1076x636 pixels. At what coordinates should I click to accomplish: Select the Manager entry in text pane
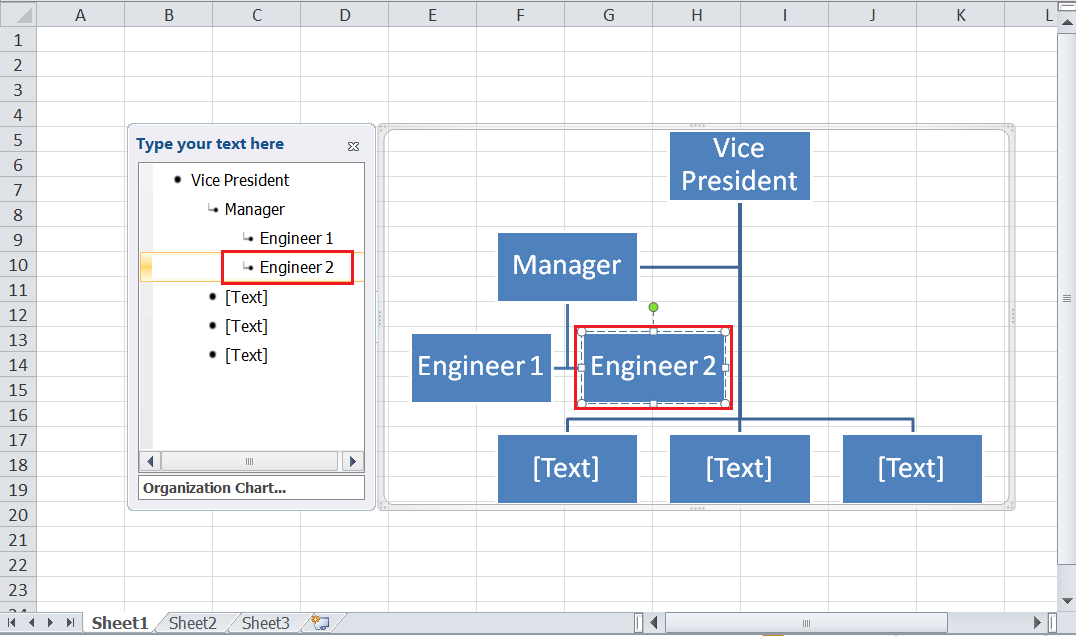point(255,209)
